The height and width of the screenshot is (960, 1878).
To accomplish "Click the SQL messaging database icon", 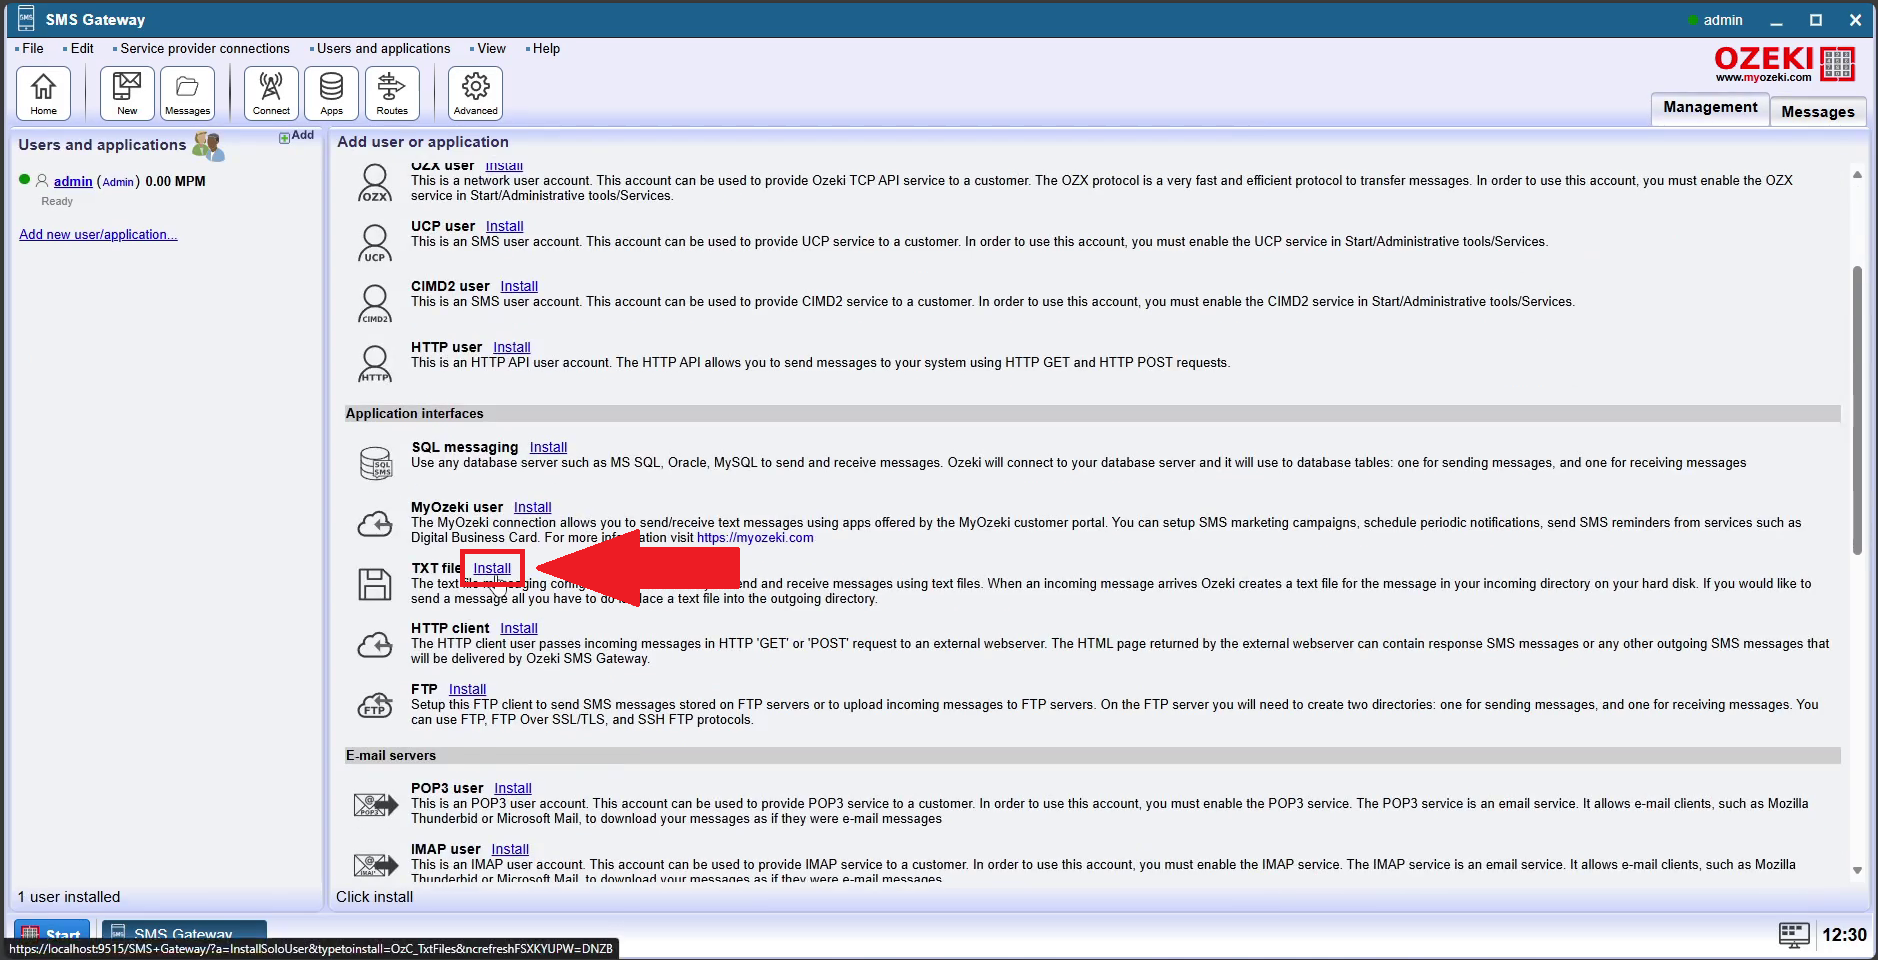I will pos(375,463).
